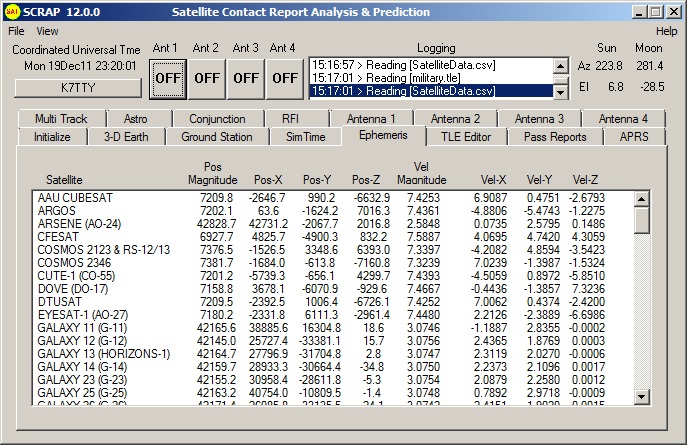The width and height of the screenshot is (687, 445).
Task: Select the Ephemeris tab
Action: pos(383,135)
